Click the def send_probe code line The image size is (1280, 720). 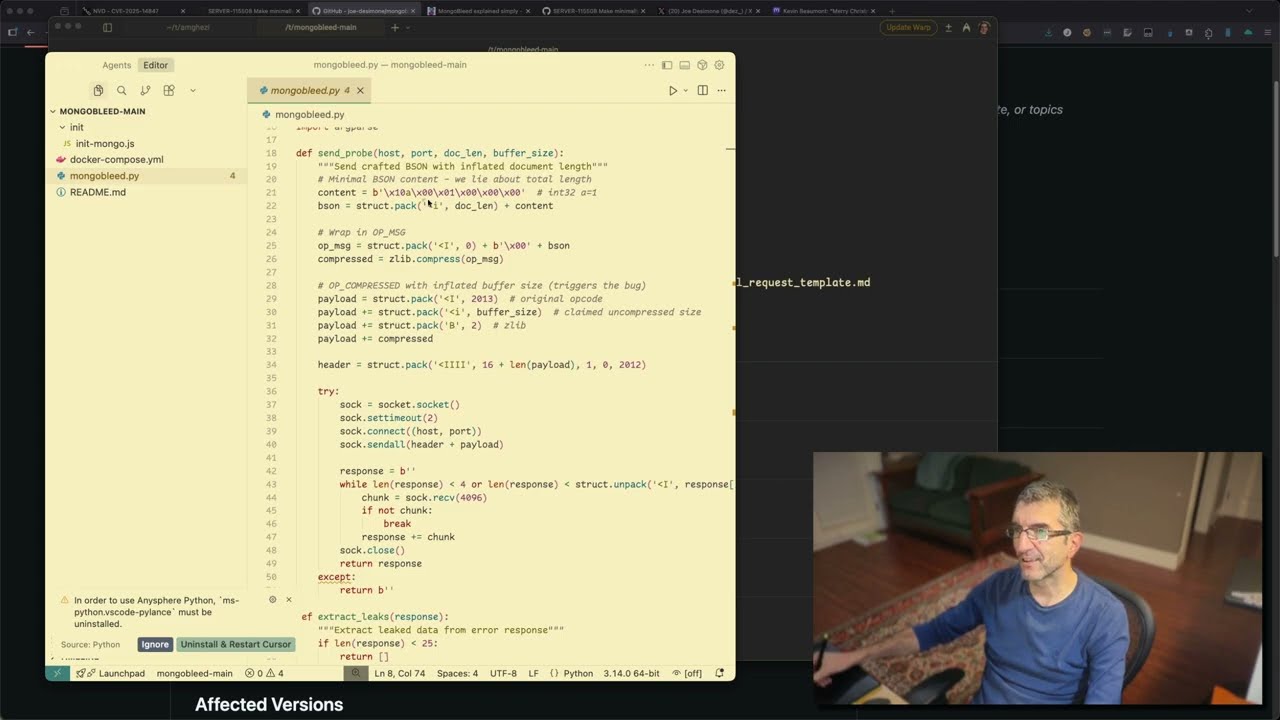429,153
